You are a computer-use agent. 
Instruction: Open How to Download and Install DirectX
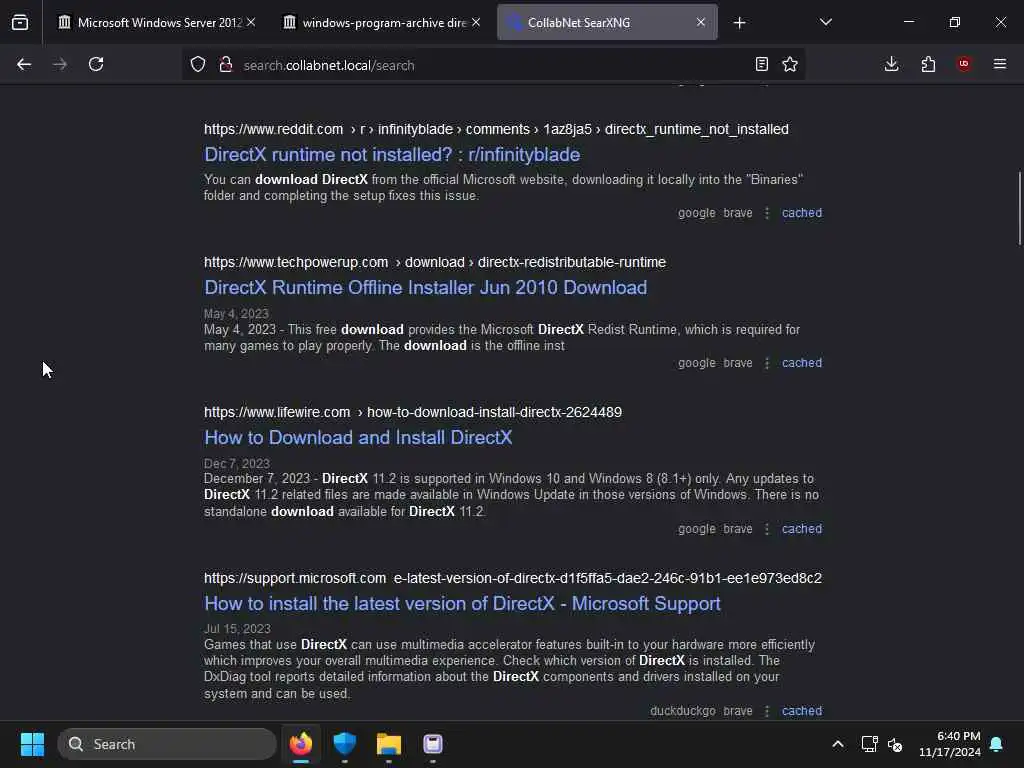coord(358,438)
